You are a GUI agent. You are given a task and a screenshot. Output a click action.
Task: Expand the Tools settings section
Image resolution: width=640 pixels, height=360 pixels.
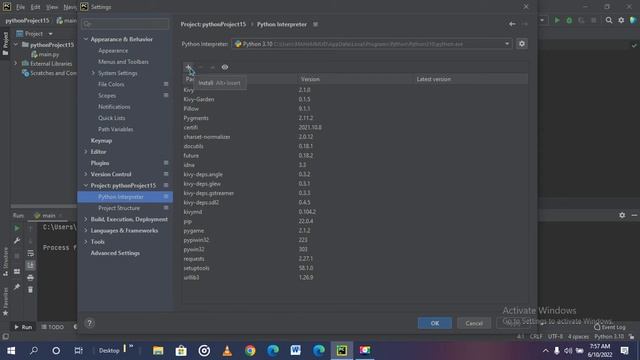[x=86, y=242]
